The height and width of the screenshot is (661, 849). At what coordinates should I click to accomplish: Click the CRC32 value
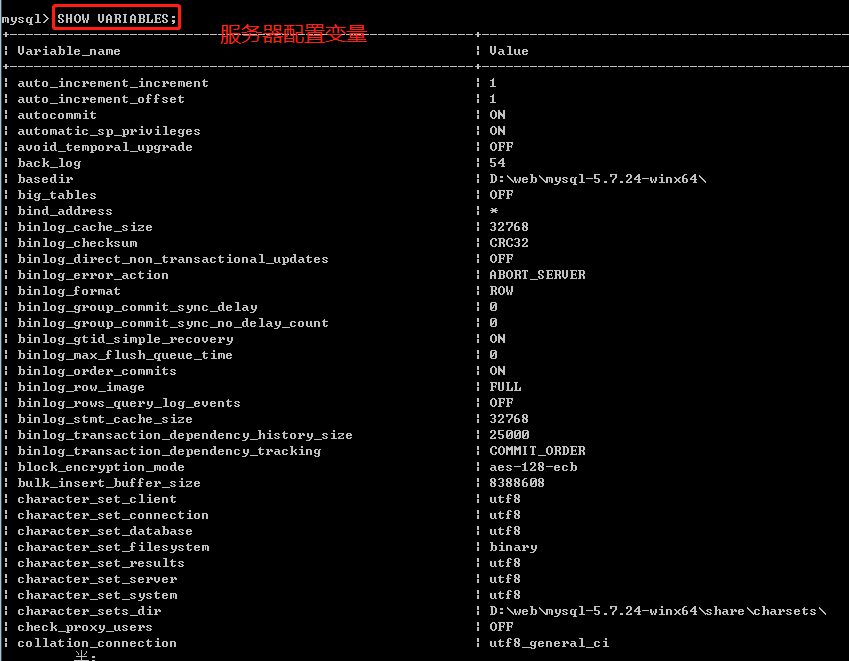coord(509,243)
